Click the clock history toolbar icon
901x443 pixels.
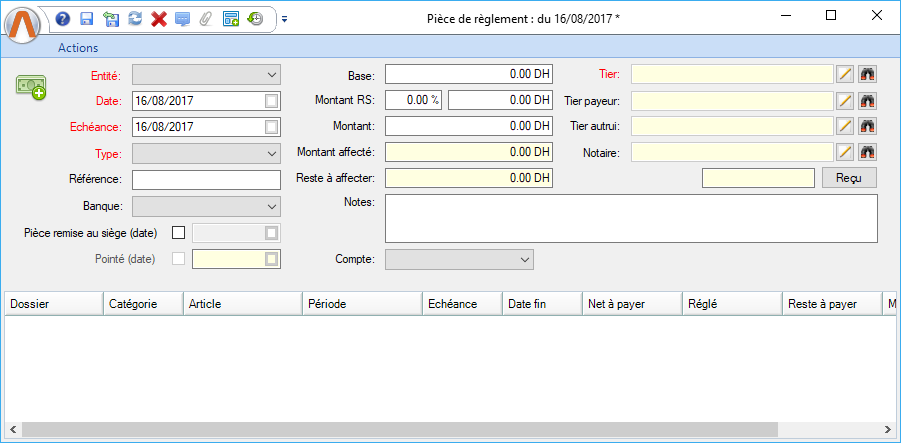tap(255, 18)
